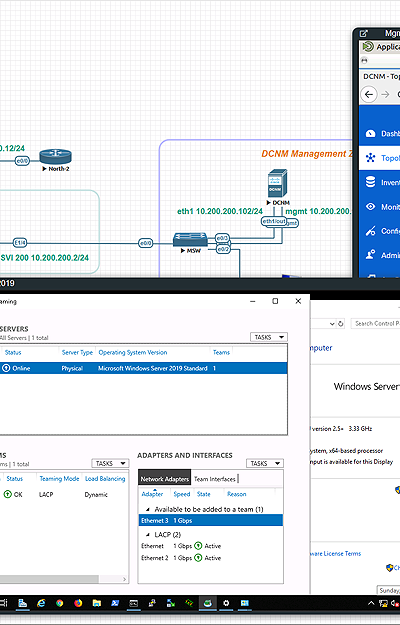Select the LACP Dynamic team row

pyautogui.click(x=65, y=494)
